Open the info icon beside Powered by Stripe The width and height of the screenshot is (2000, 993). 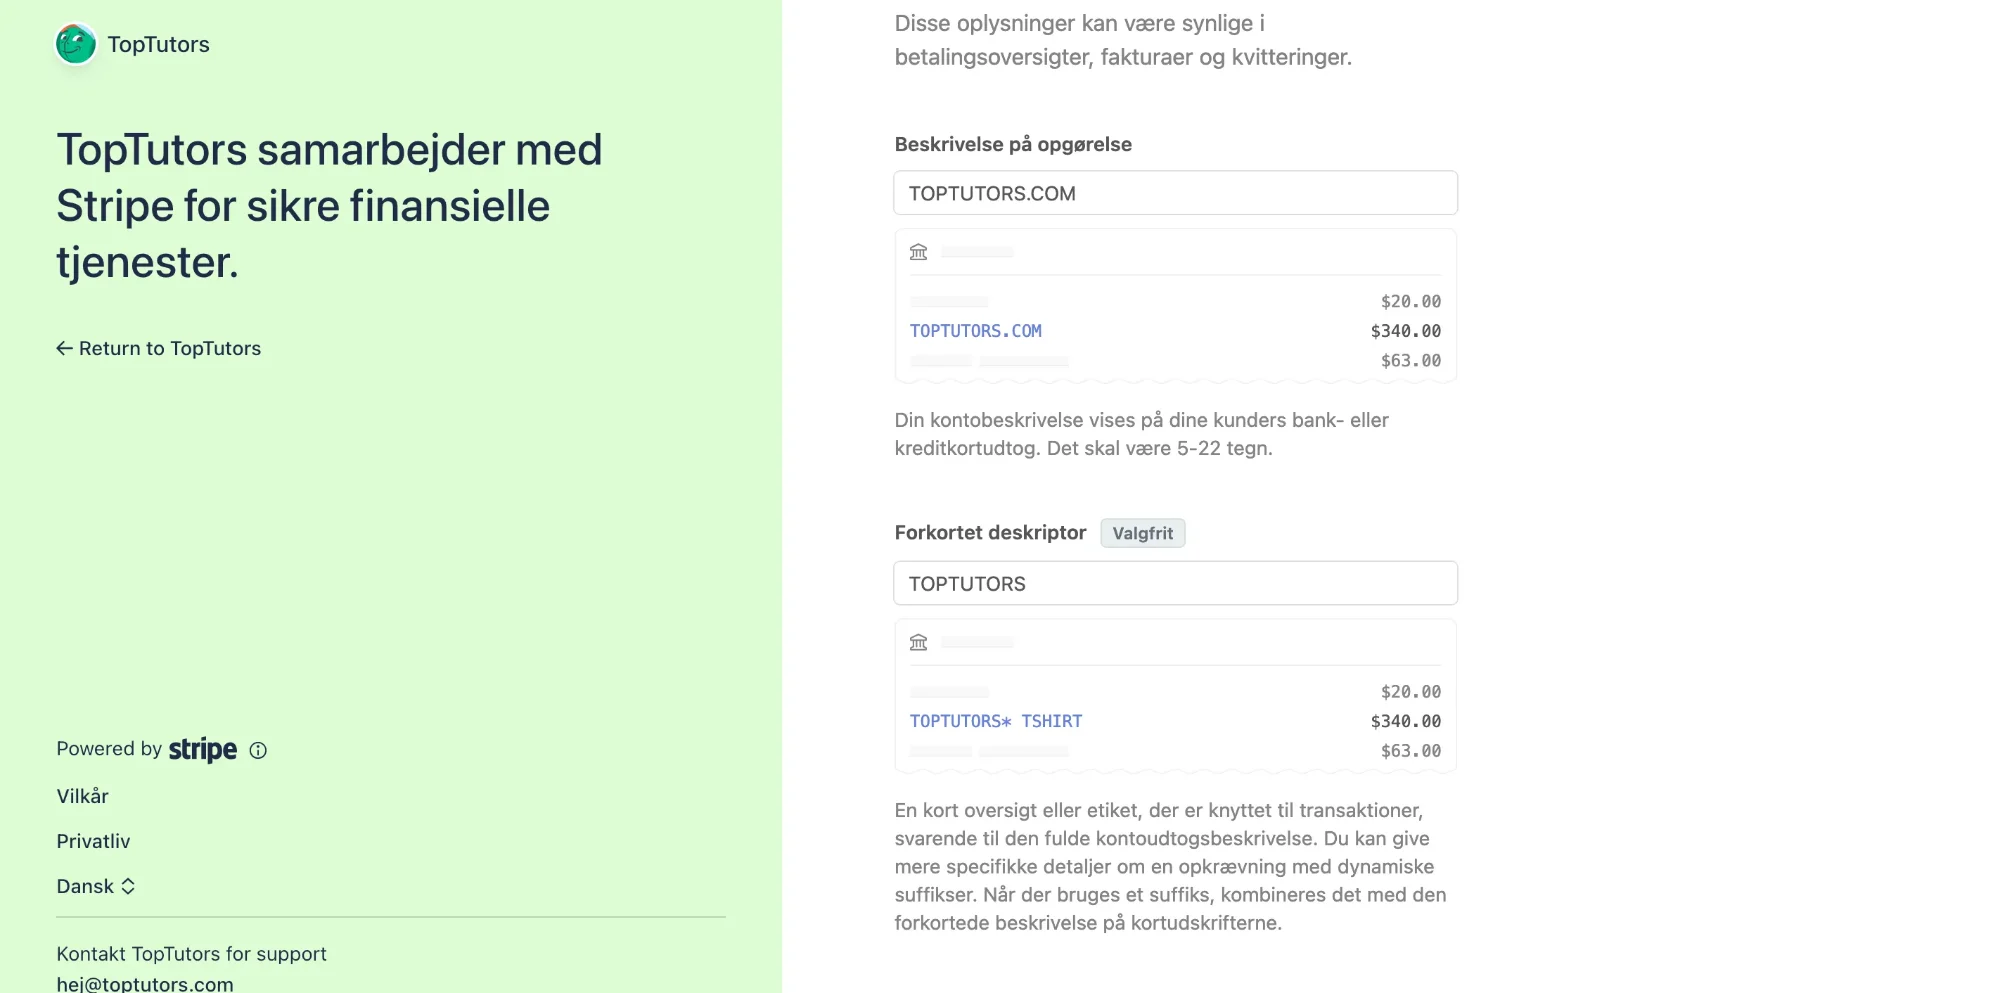[x=258, y=750]
